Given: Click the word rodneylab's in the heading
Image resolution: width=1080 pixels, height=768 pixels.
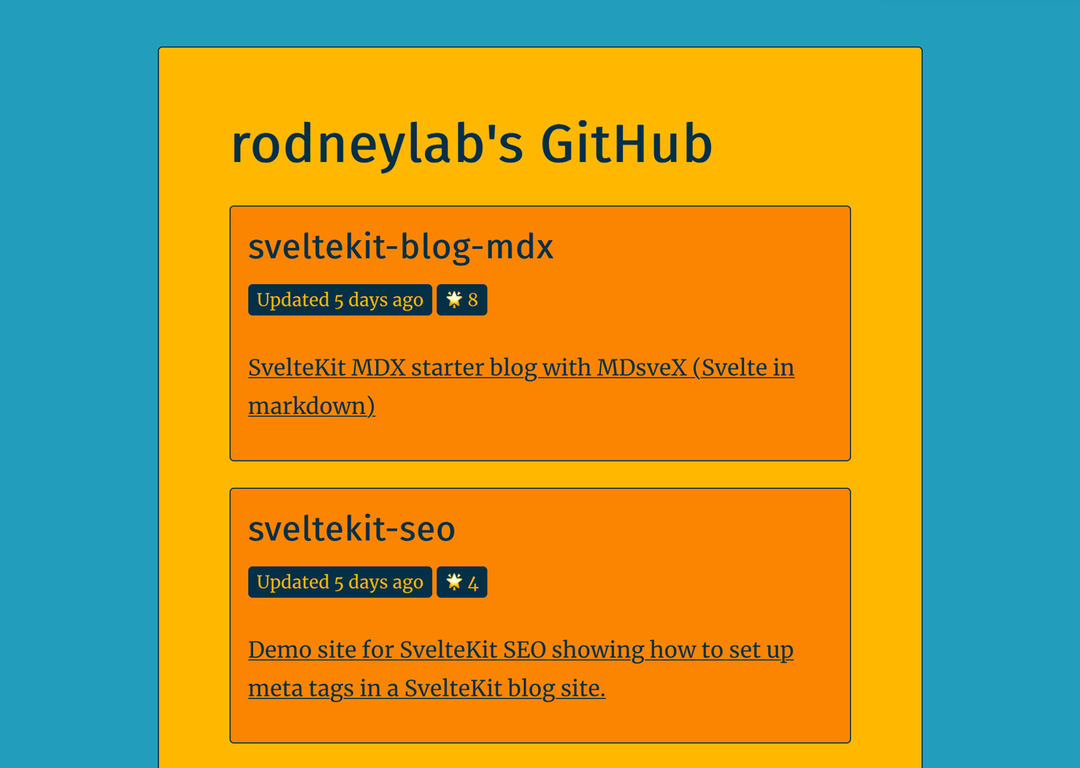Looking at the screenshot, I should pos(377,145).
